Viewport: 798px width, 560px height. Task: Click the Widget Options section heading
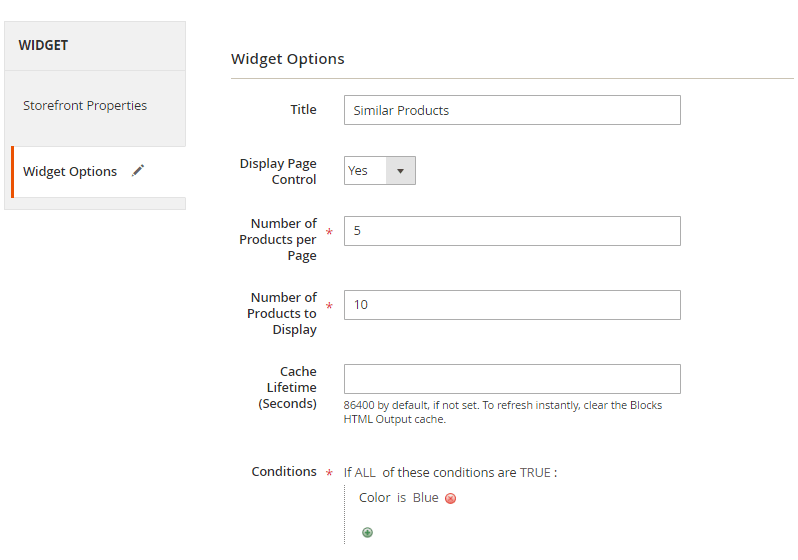pos(288,59)
